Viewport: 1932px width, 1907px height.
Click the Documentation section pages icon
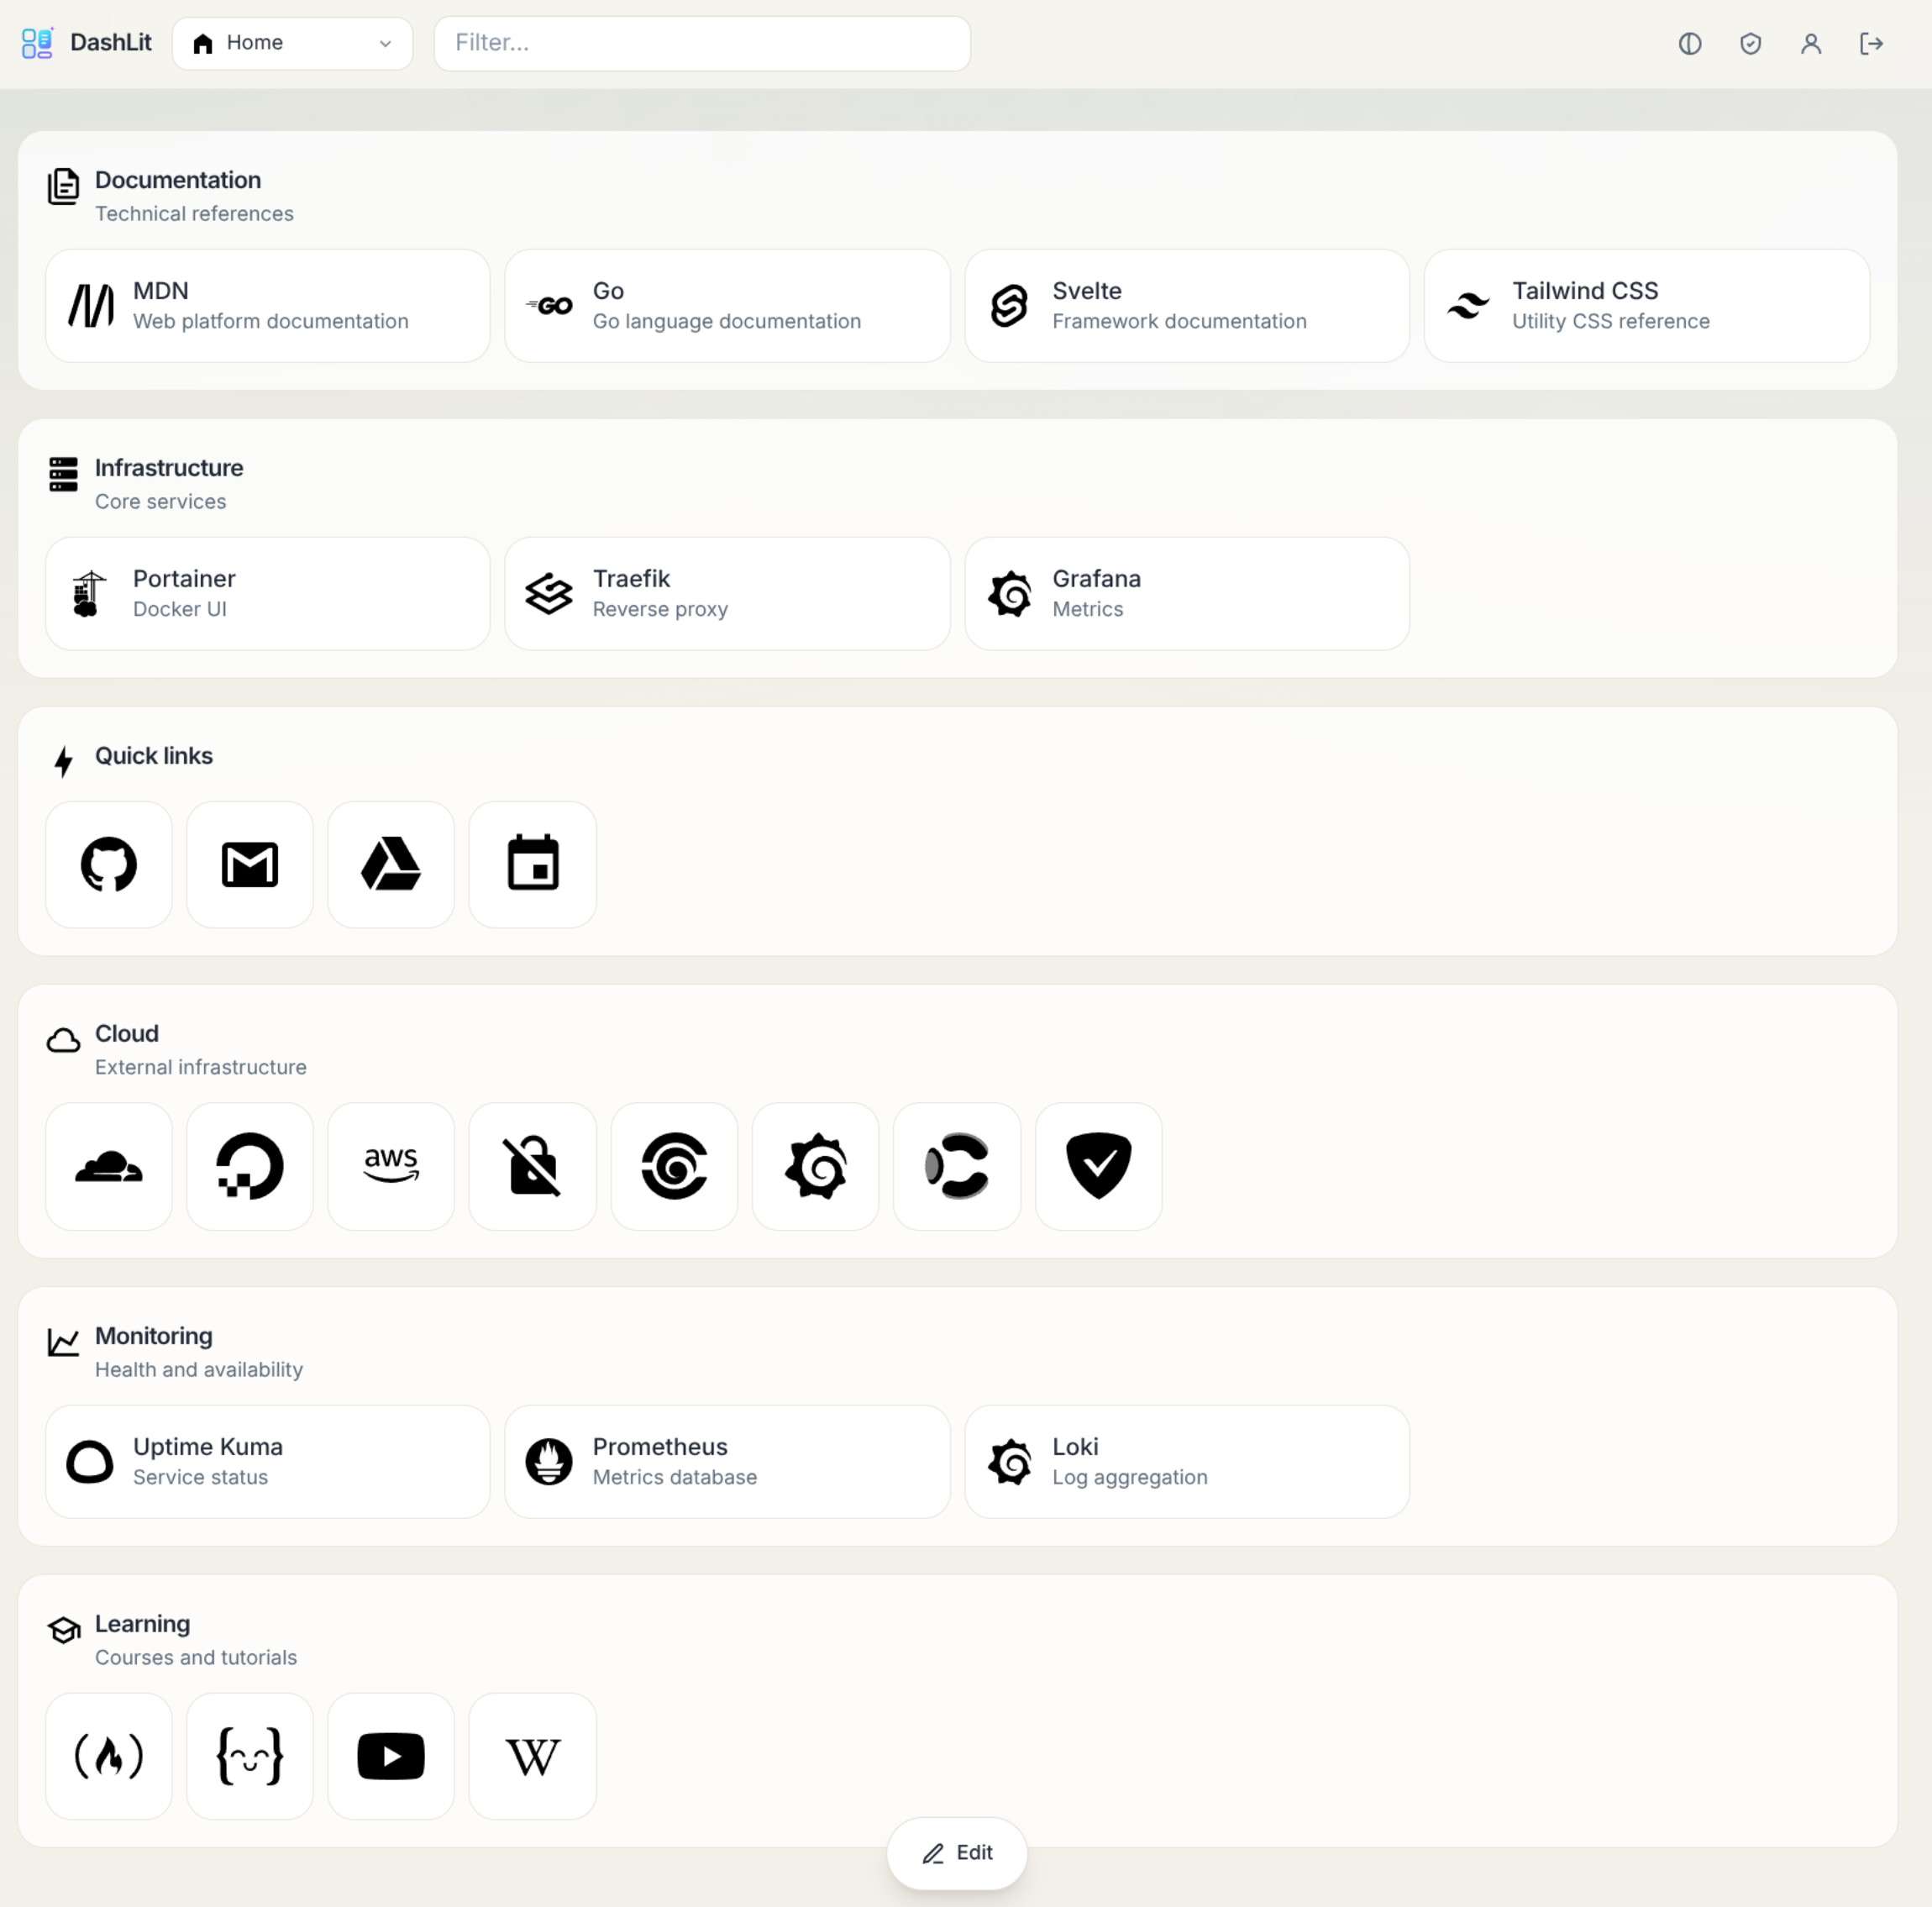point(63,186)
